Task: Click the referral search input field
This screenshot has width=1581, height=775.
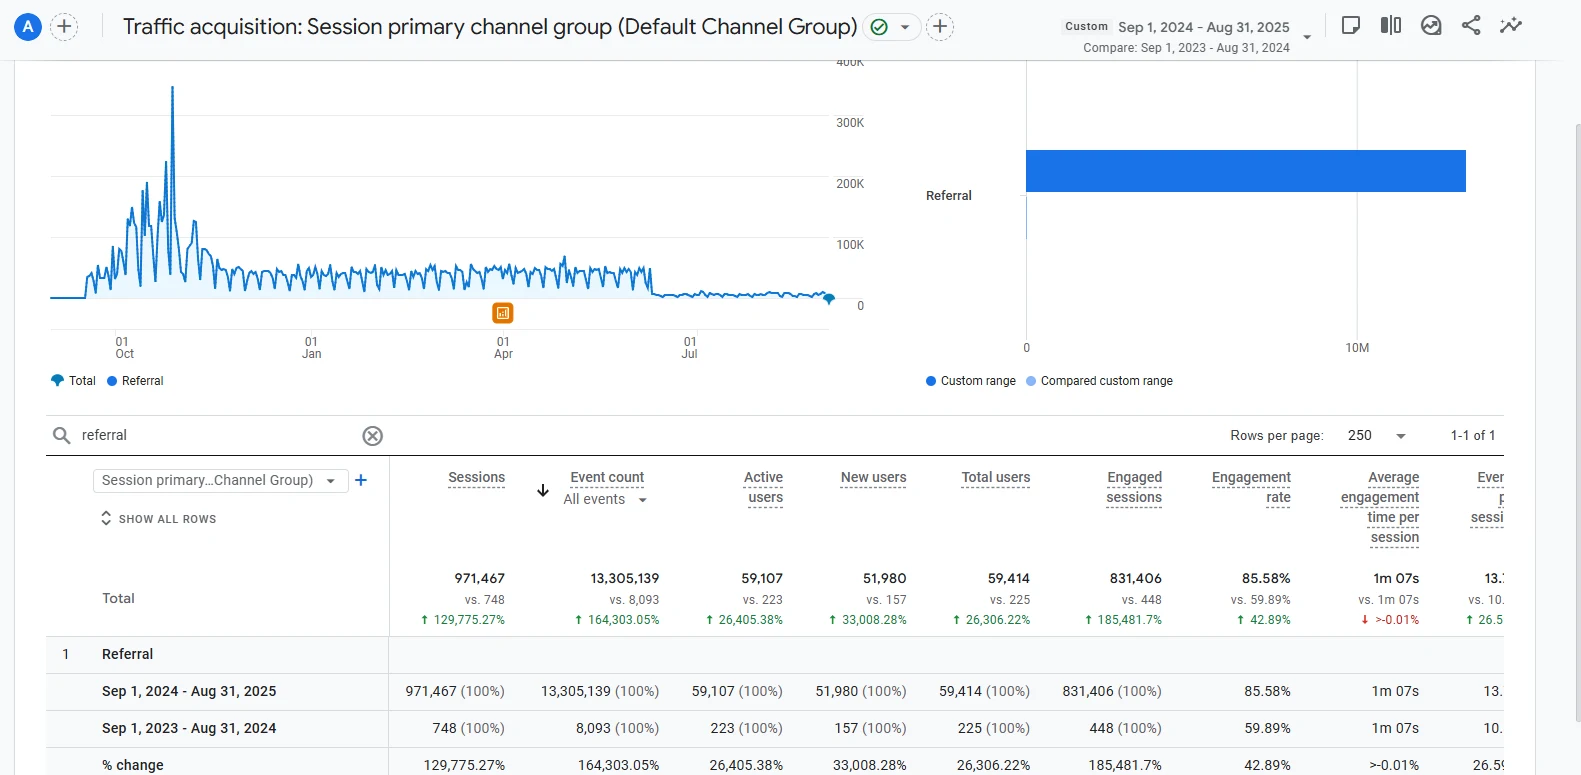Action: point(210,436)
